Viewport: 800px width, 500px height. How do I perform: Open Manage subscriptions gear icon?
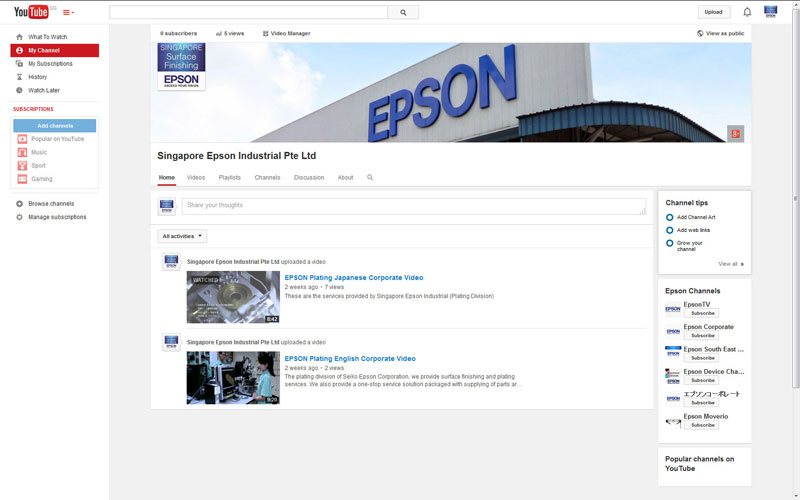(x=19, y=217)
